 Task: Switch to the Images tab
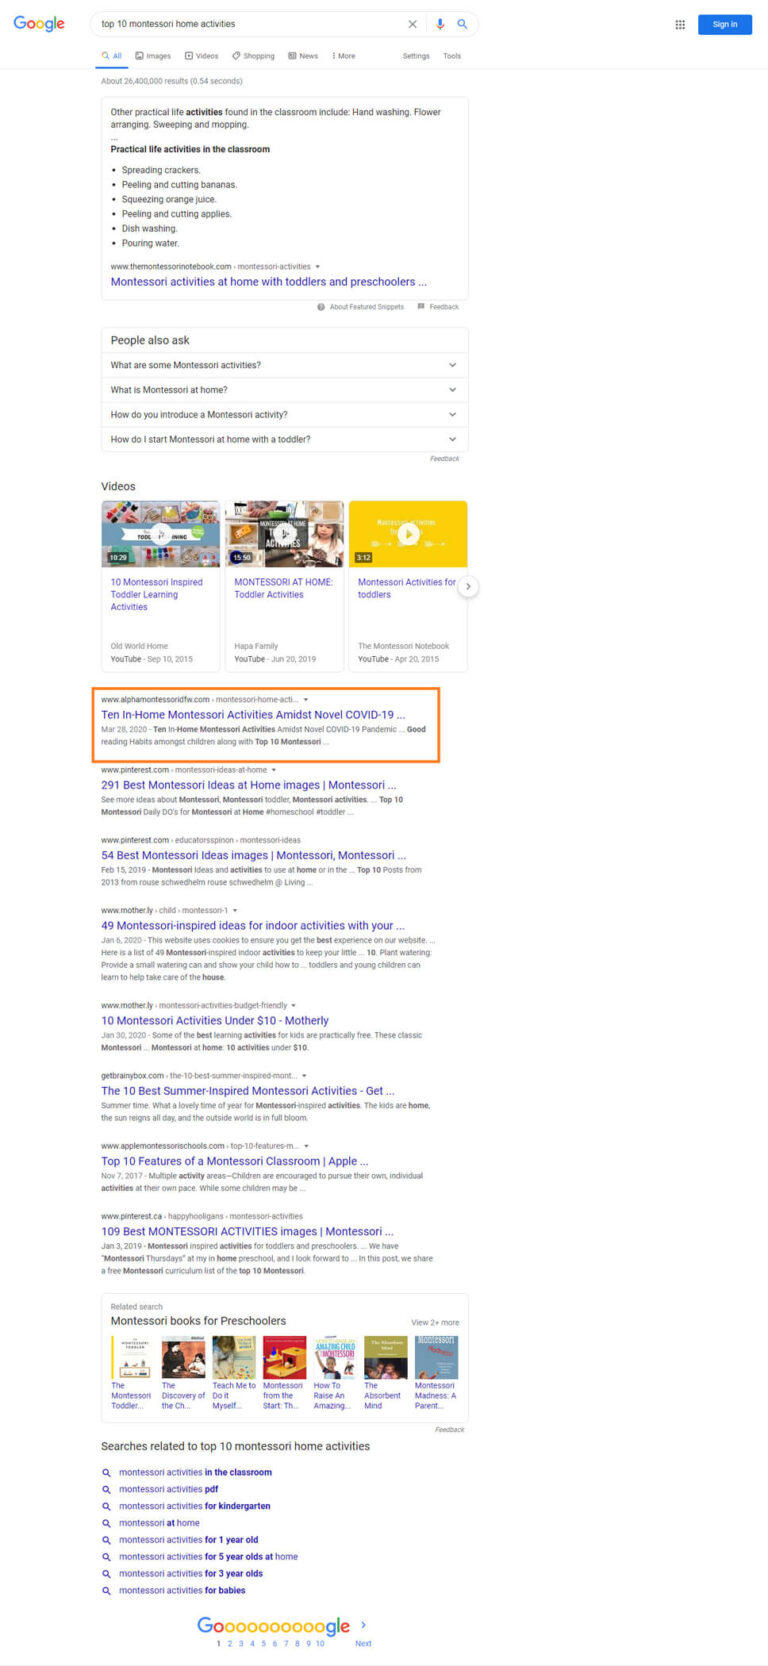click(x=153, y=56)
